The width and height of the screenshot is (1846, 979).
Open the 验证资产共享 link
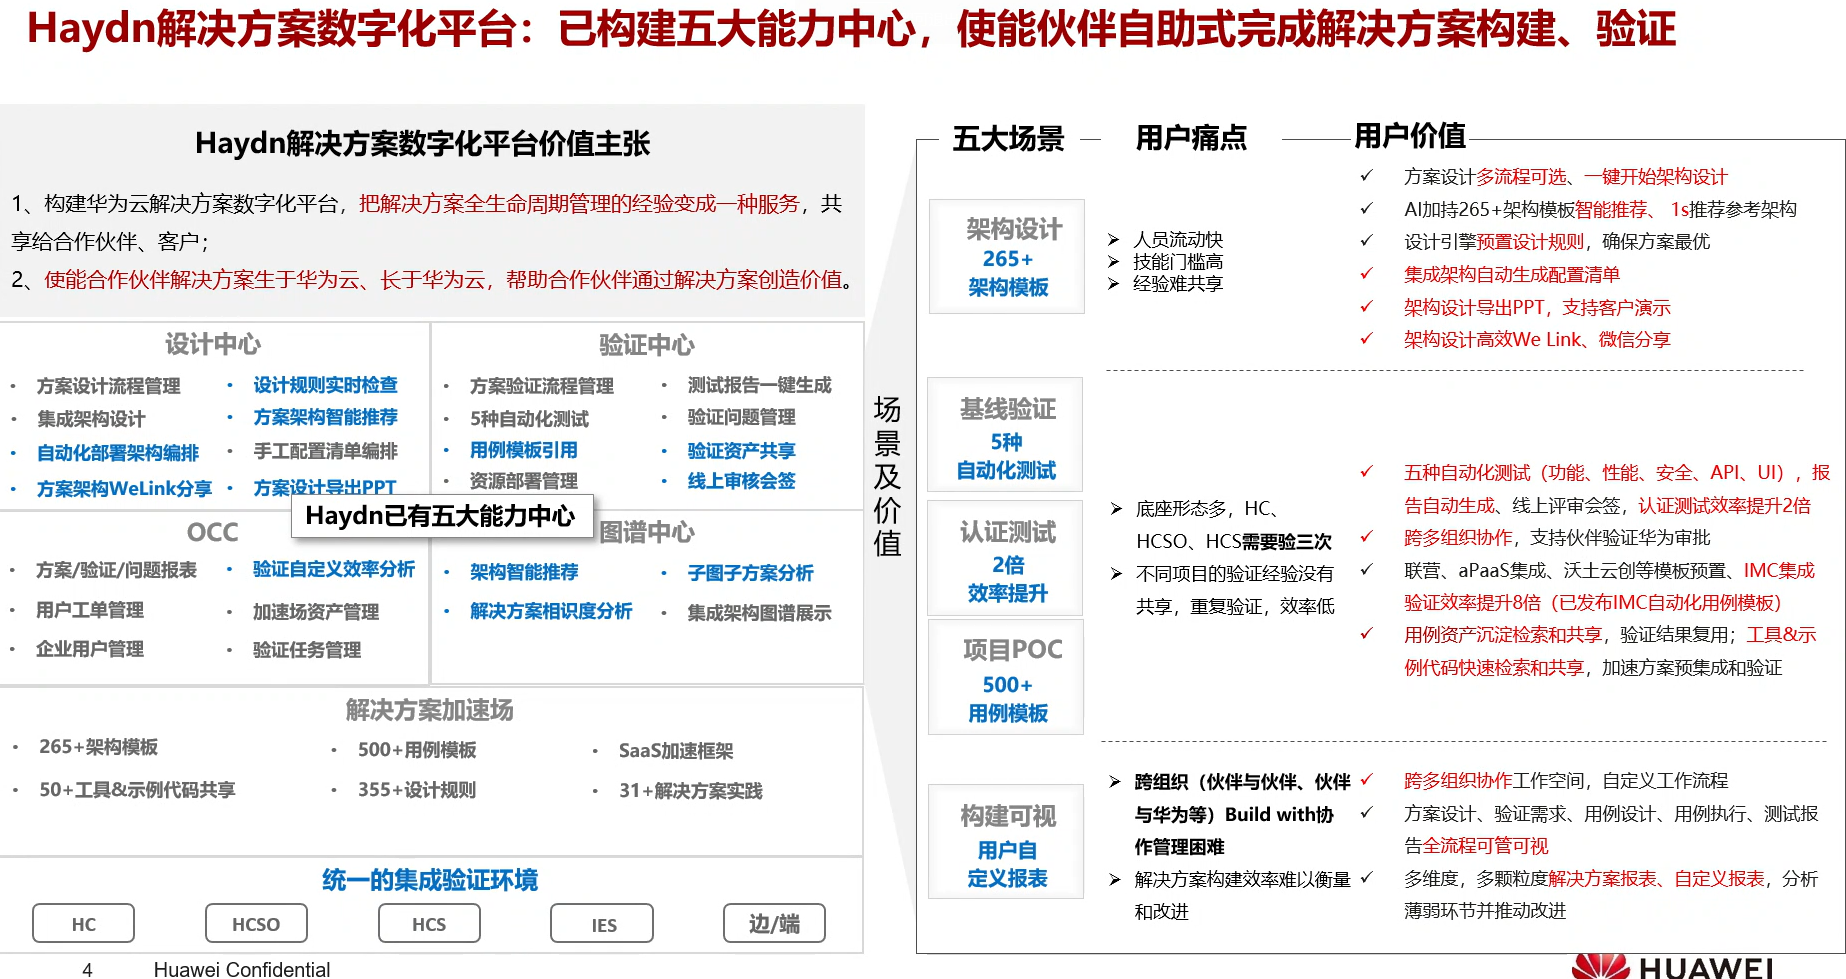click(x=741, y=451)
